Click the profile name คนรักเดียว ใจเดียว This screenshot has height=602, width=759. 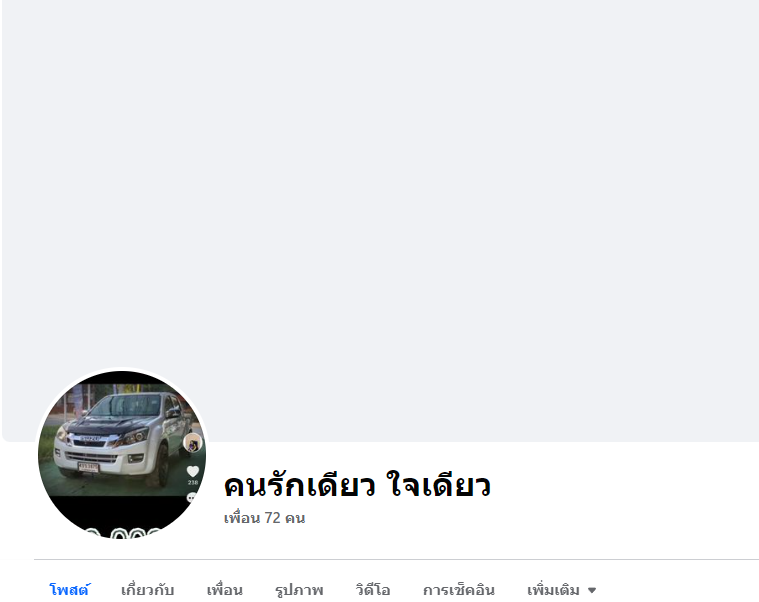pyautogui.click(x=357, y=485)
